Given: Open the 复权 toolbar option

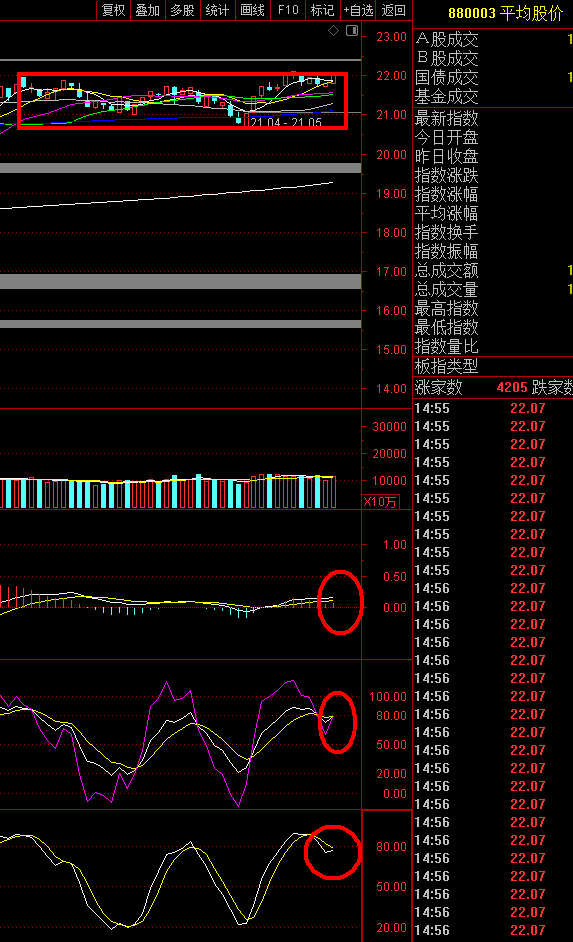Looking at the screenshot, I should point(114,10).
